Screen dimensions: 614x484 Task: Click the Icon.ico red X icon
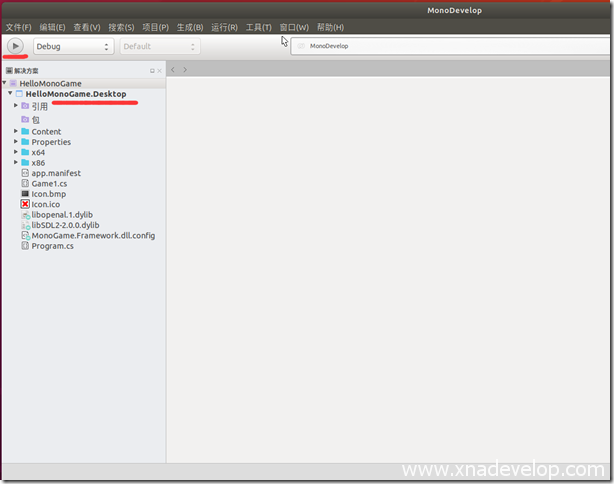click(25, 204)
